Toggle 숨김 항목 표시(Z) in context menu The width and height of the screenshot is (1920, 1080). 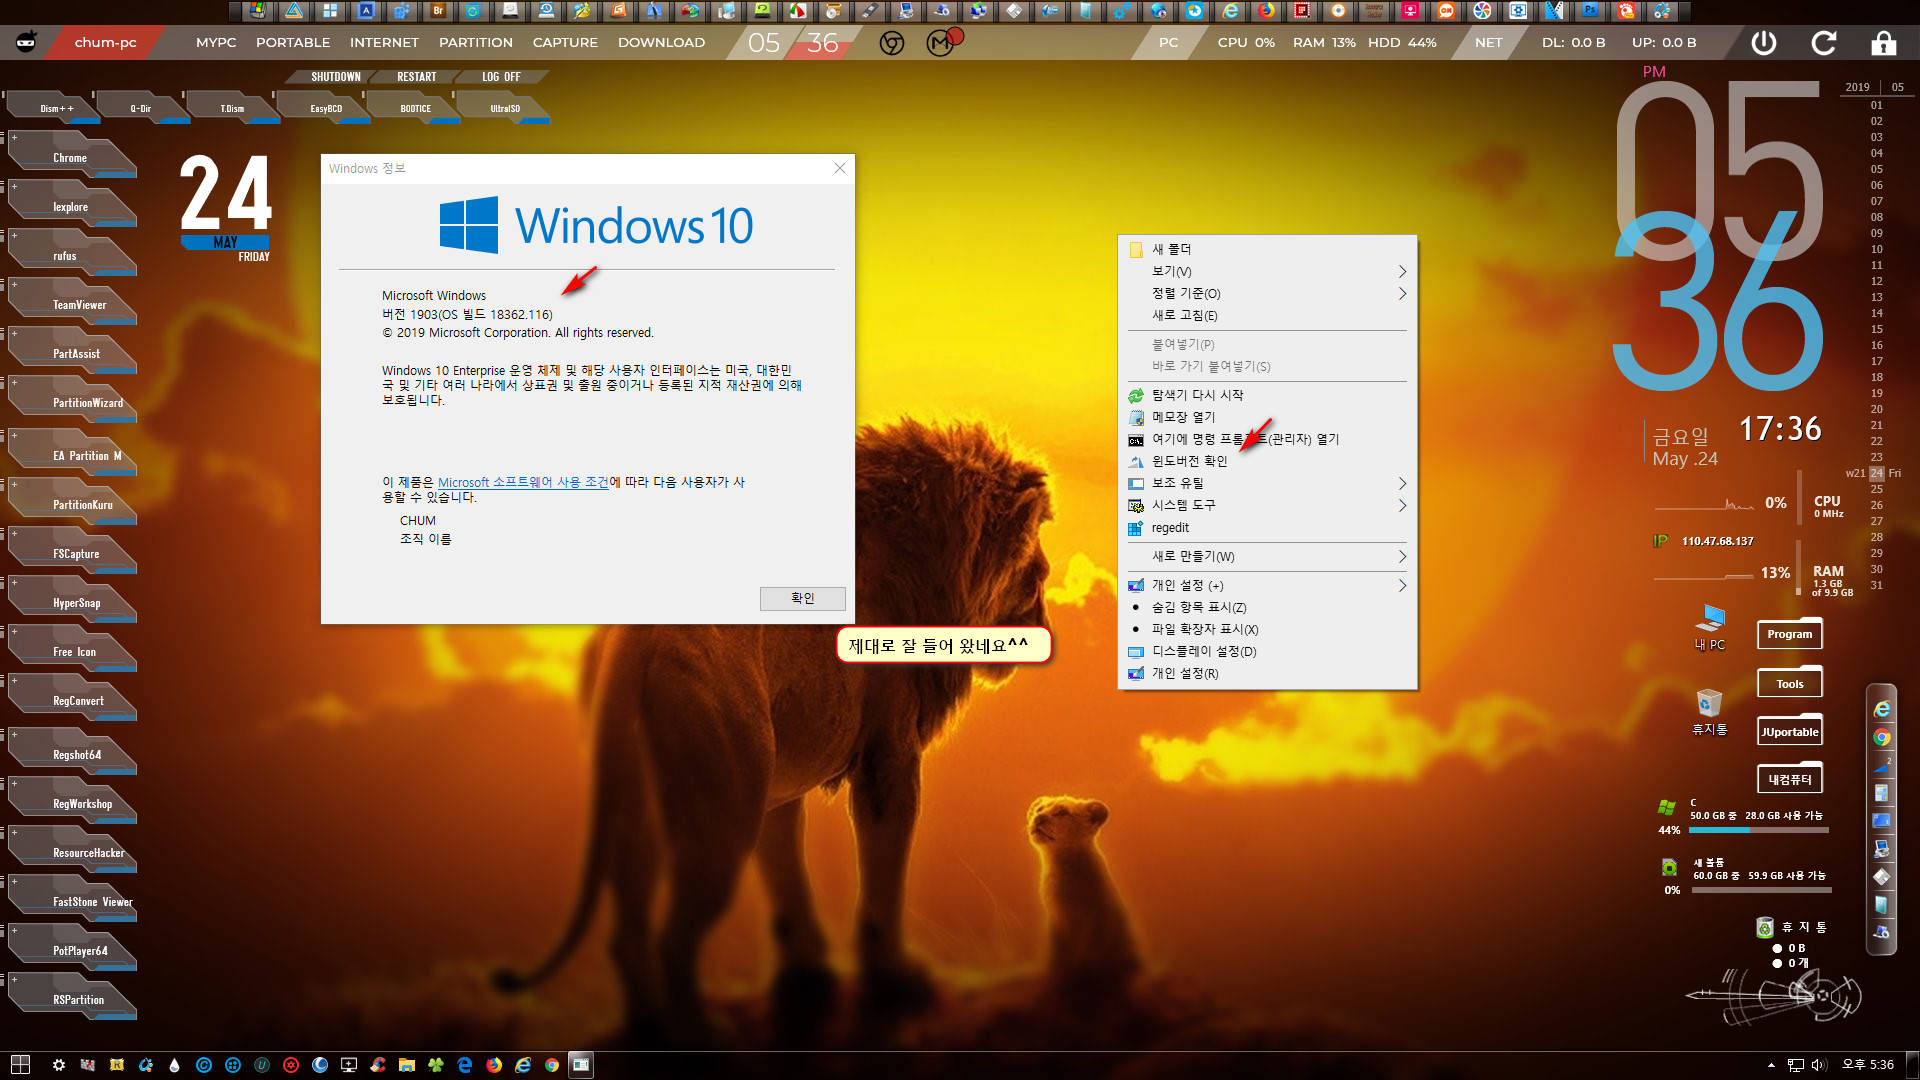[x=1267, y=607]
